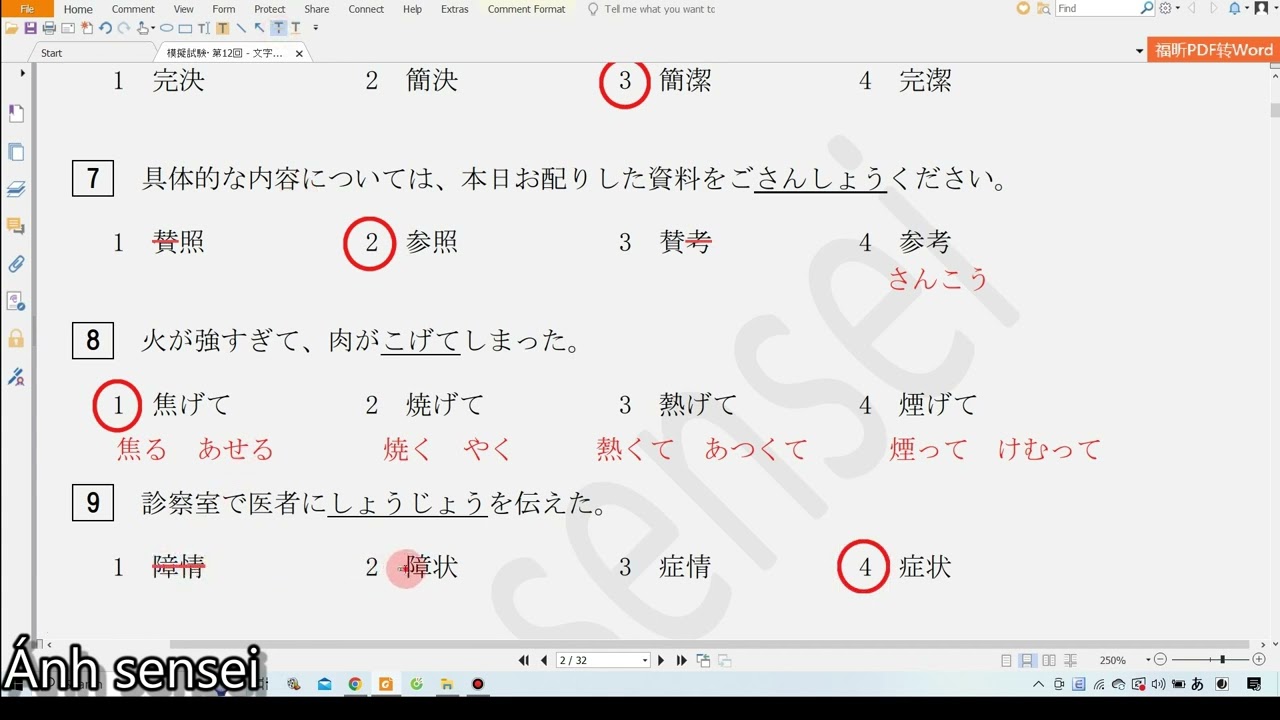Screen dimensions: 1280x720
Task: Click the heart icon in title bar
Action: (x=1023, y=8)
